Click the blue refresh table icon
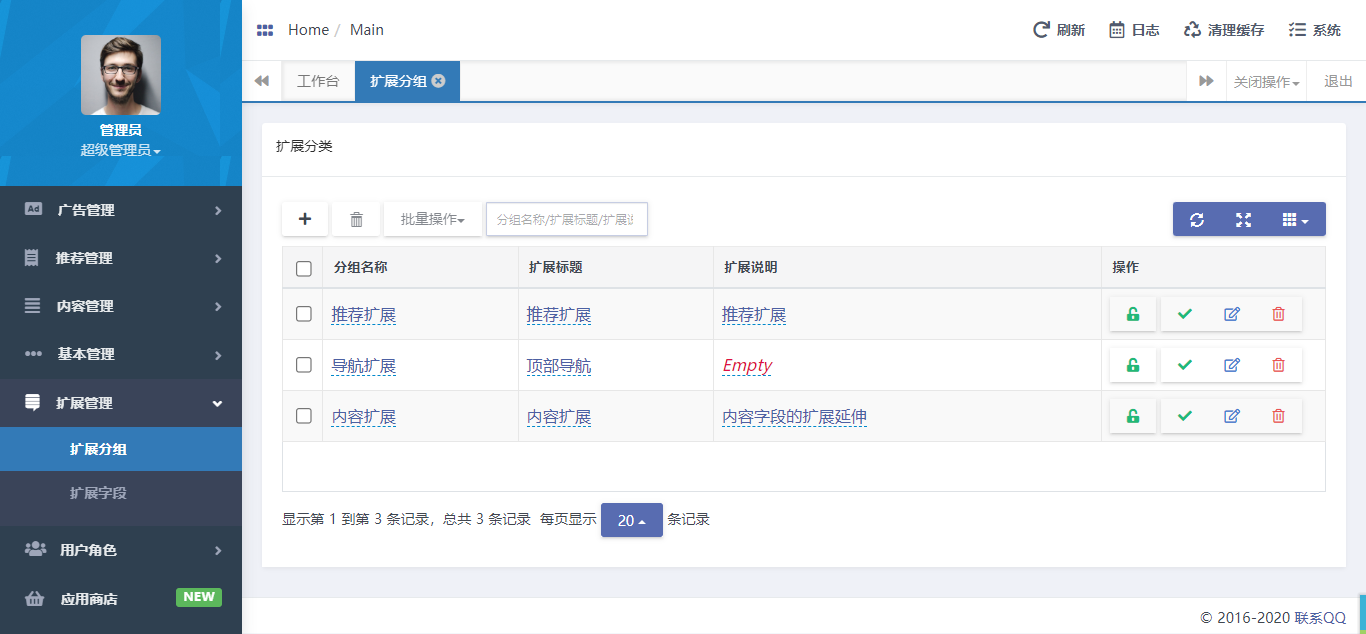The width and height of the screenshot is (1366, 634). pos(1196,220)
